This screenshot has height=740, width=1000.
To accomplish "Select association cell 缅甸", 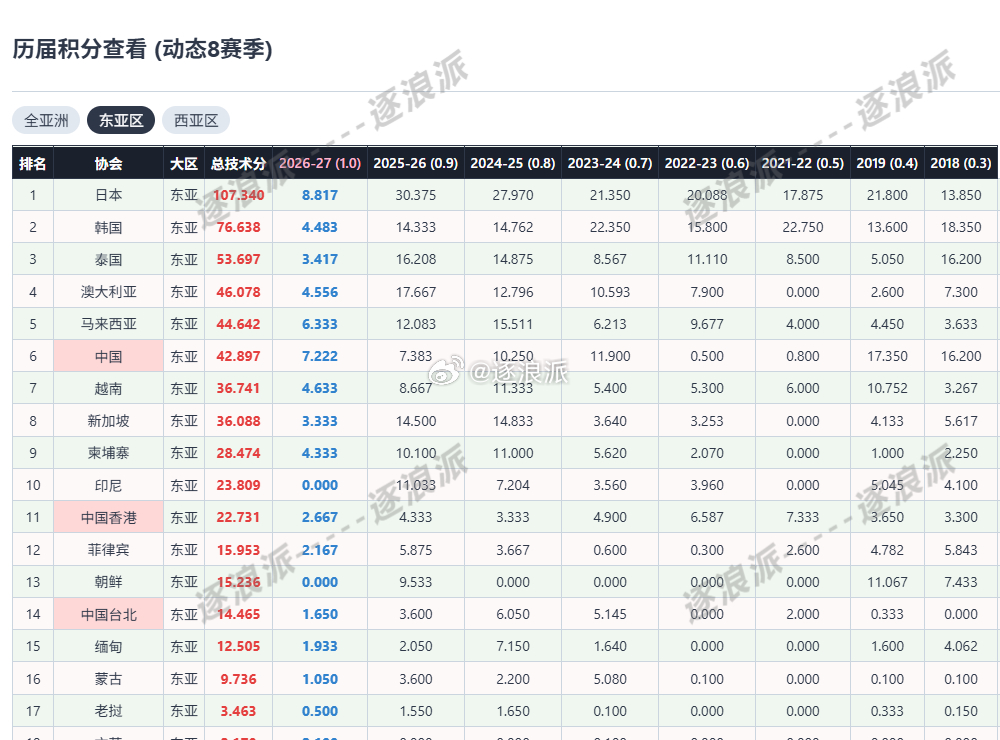I will tap(108, 646).
